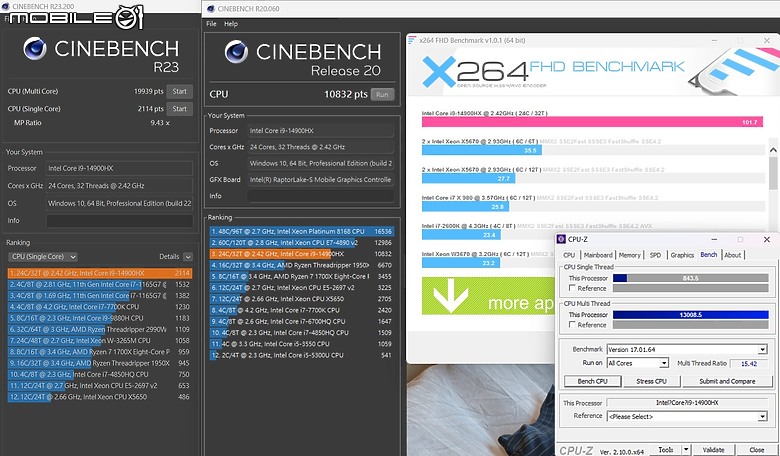This screenshot has width=780, height=456.
Task: Switch to the Mainboard tab in CPU-Z
Action: (x=598, y=255)
